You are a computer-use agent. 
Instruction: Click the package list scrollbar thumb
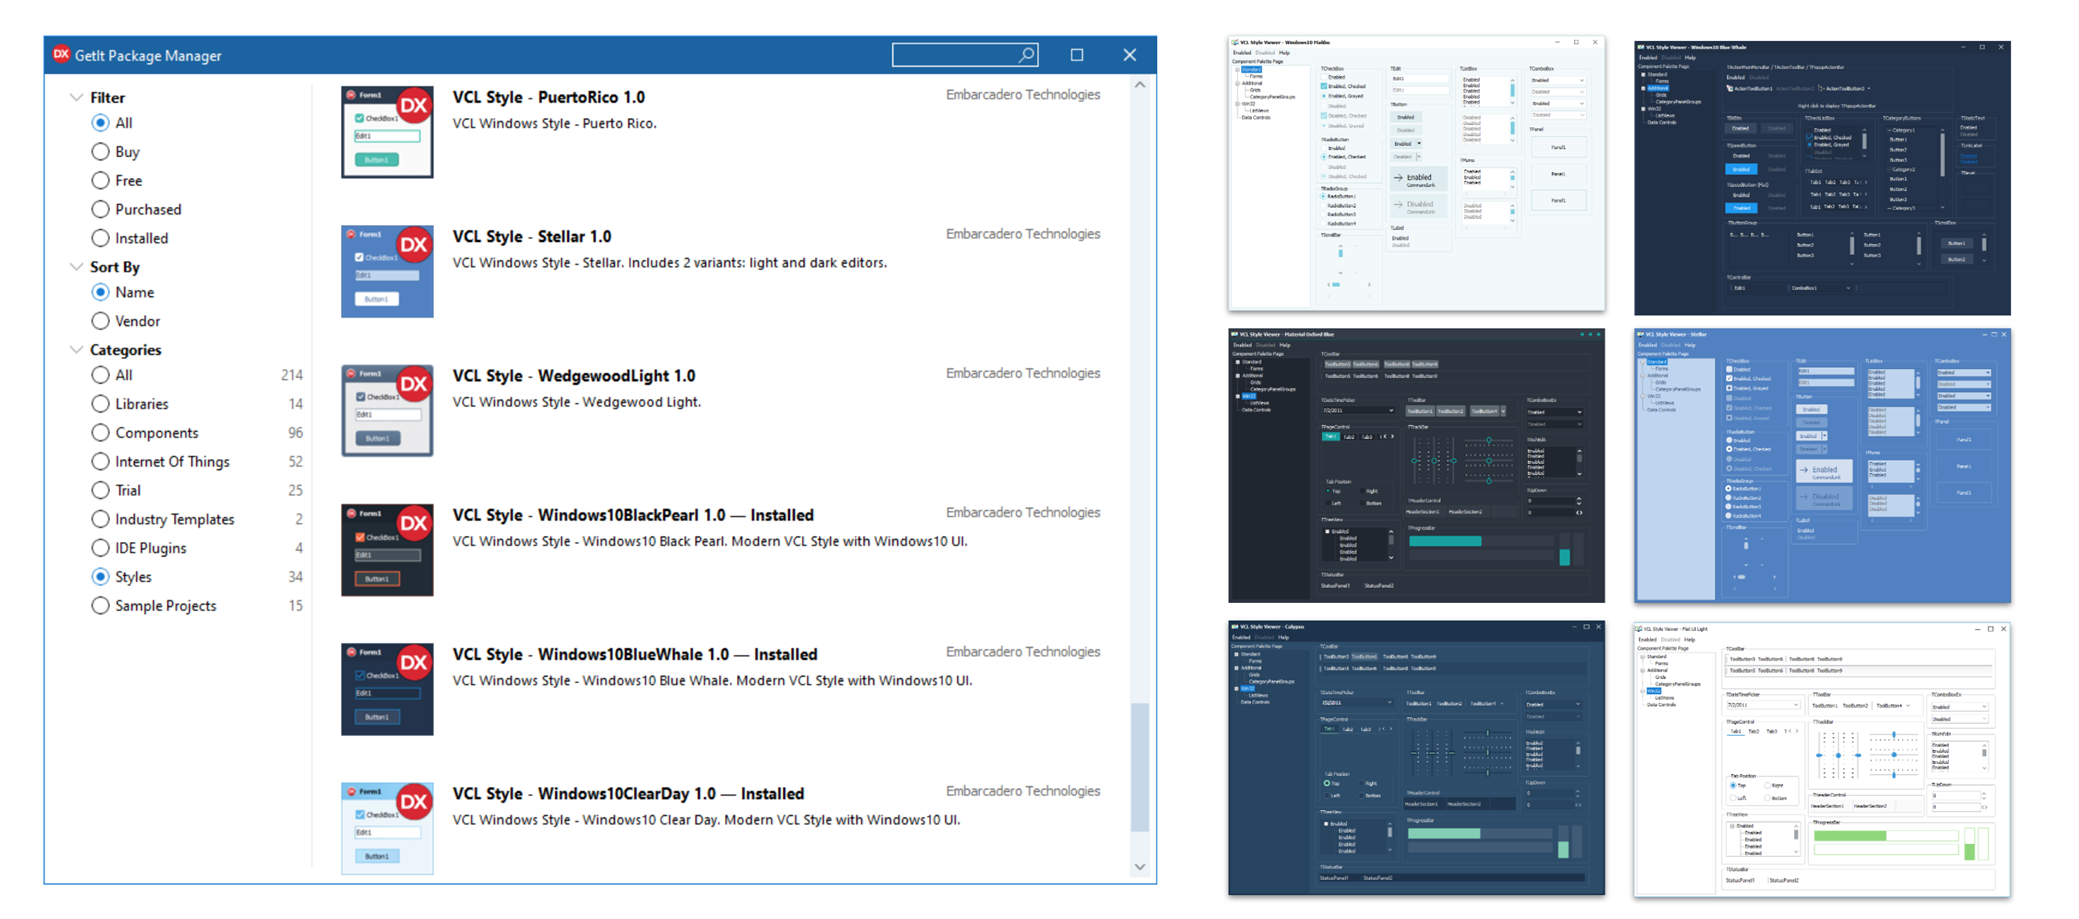1140,767
